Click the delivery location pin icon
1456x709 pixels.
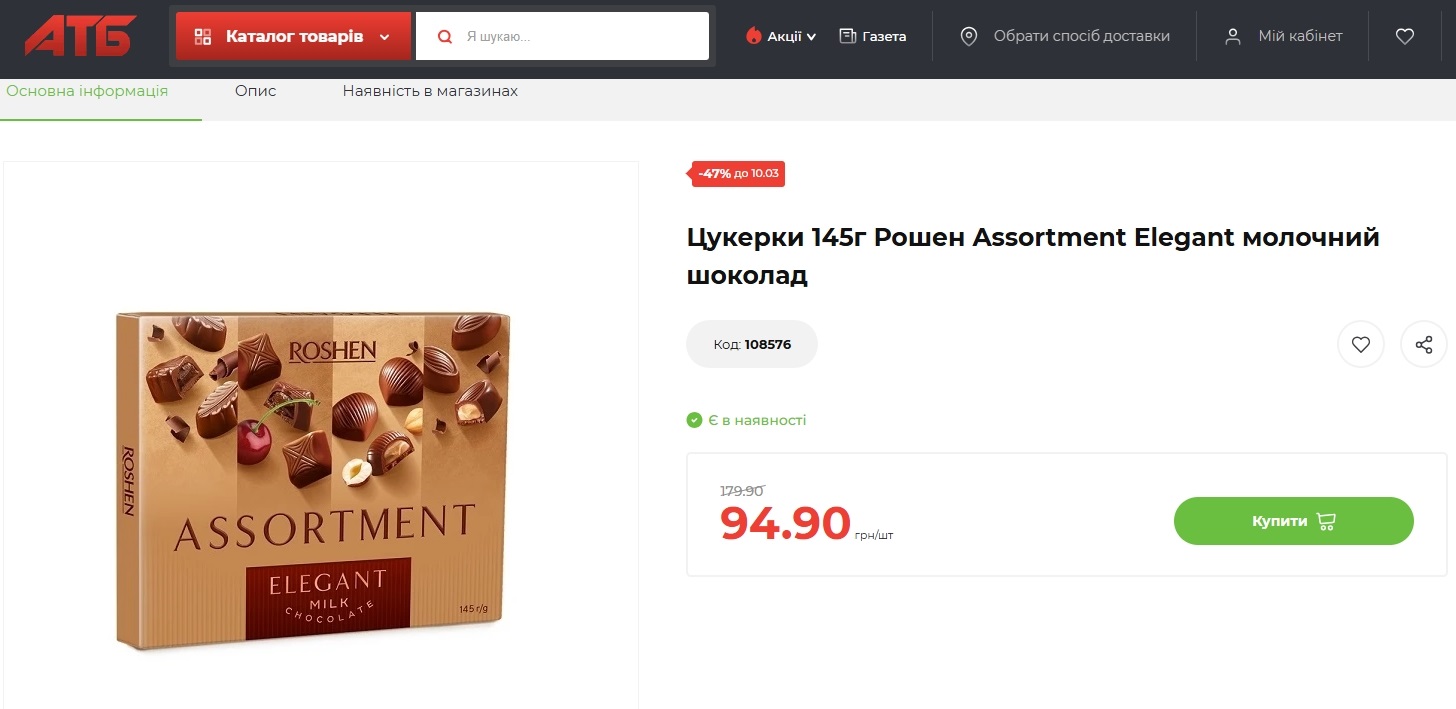(x=968, y=37)
